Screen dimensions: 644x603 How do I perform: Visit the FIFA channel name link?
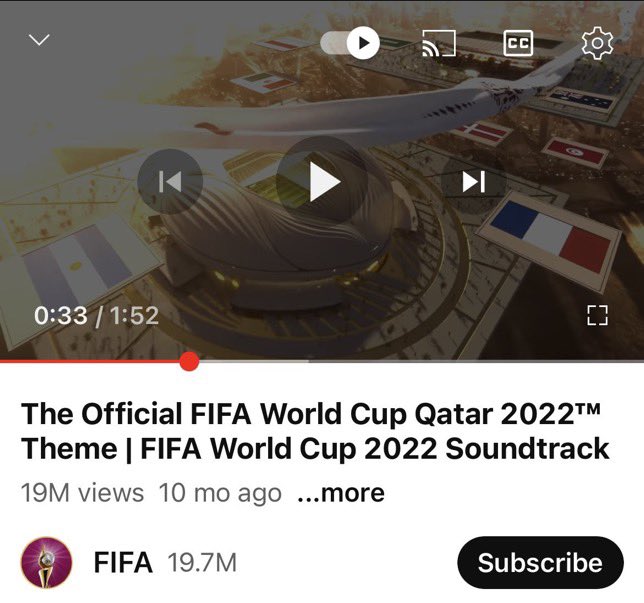pos(123,562)
